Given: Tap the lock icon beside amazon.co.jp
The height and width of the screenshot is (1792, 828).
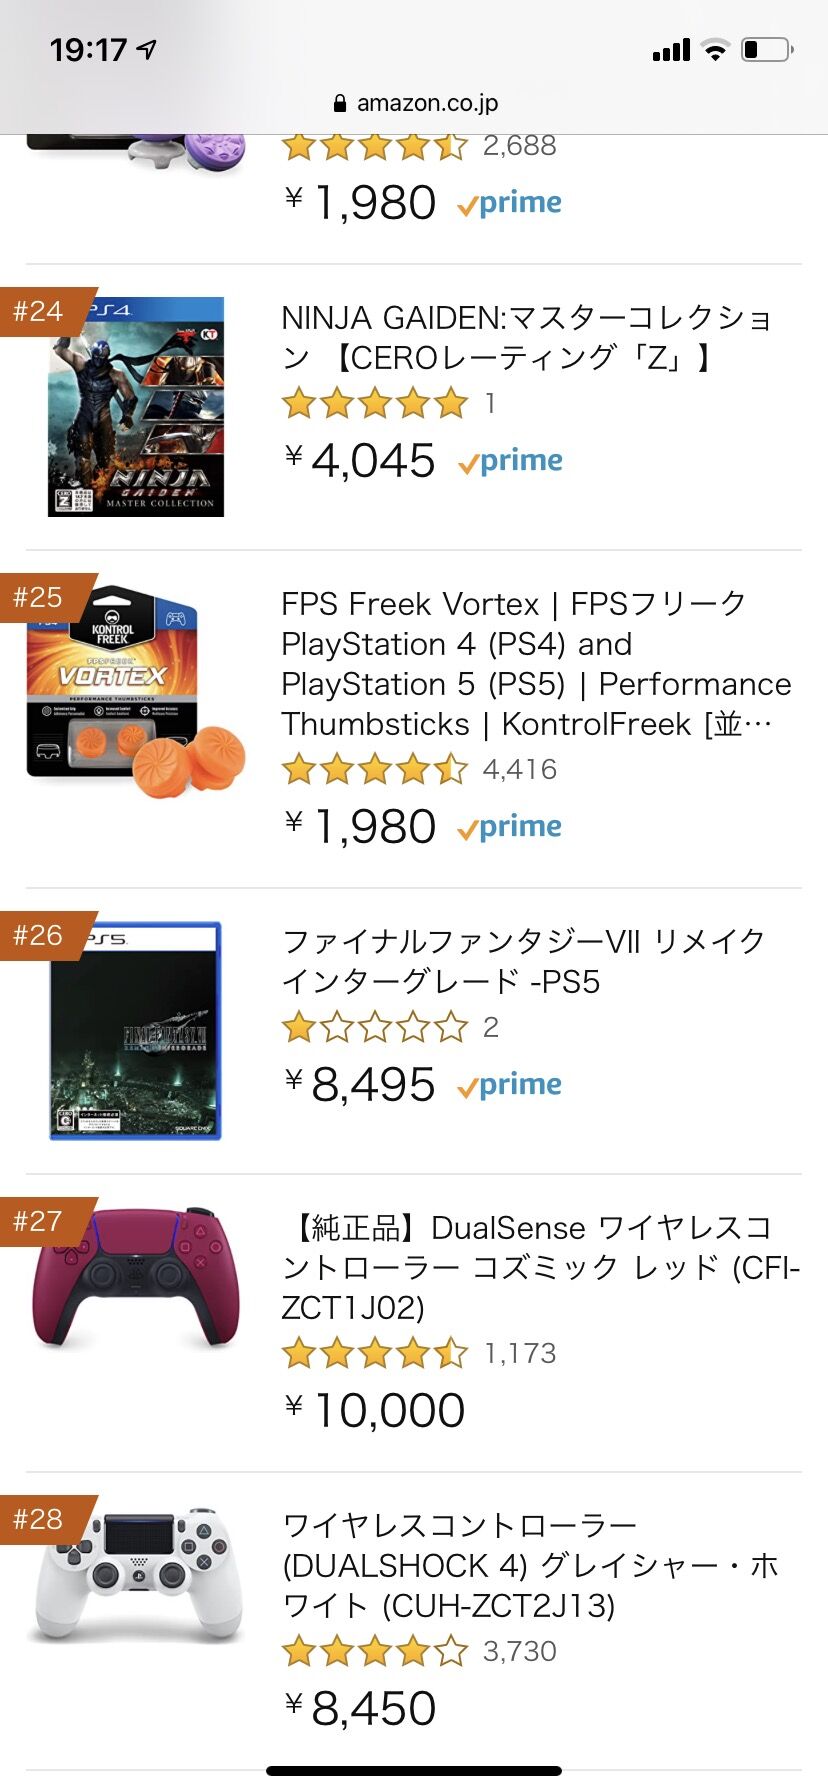Looking at the screenshot, I should point(339,103).
